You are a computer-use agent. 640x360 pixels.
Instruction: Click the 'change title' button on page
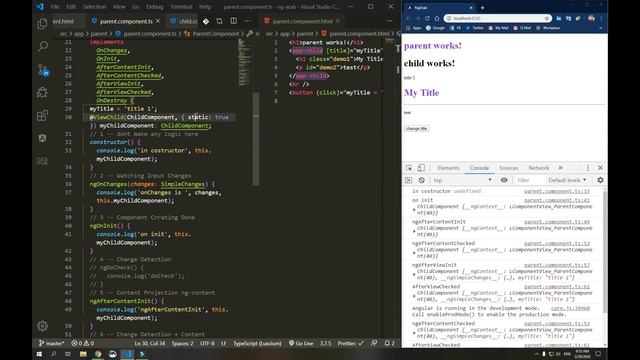click(x=416, y=129)
